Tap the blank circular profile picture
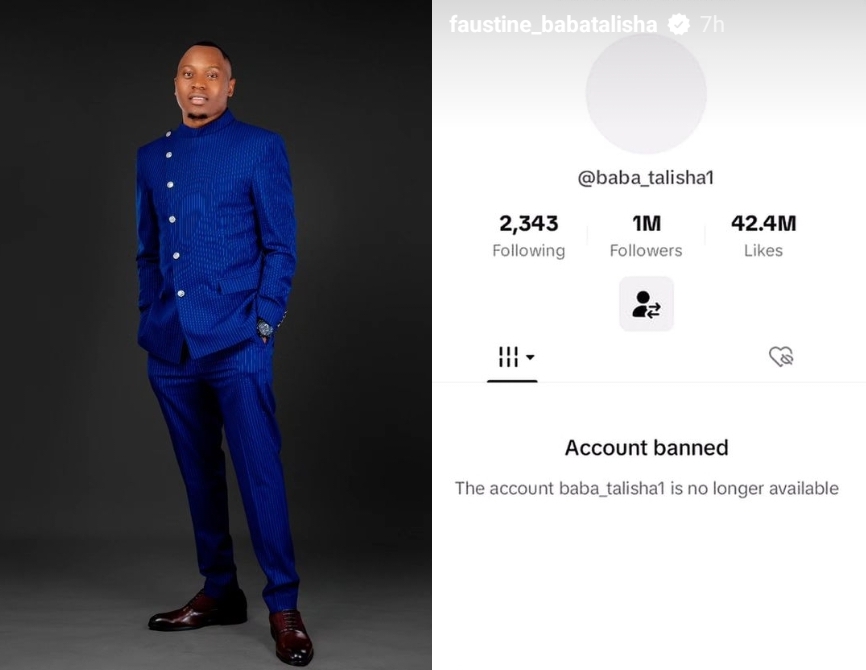Viewport: 866px width, 670px height. click(646, 93)
